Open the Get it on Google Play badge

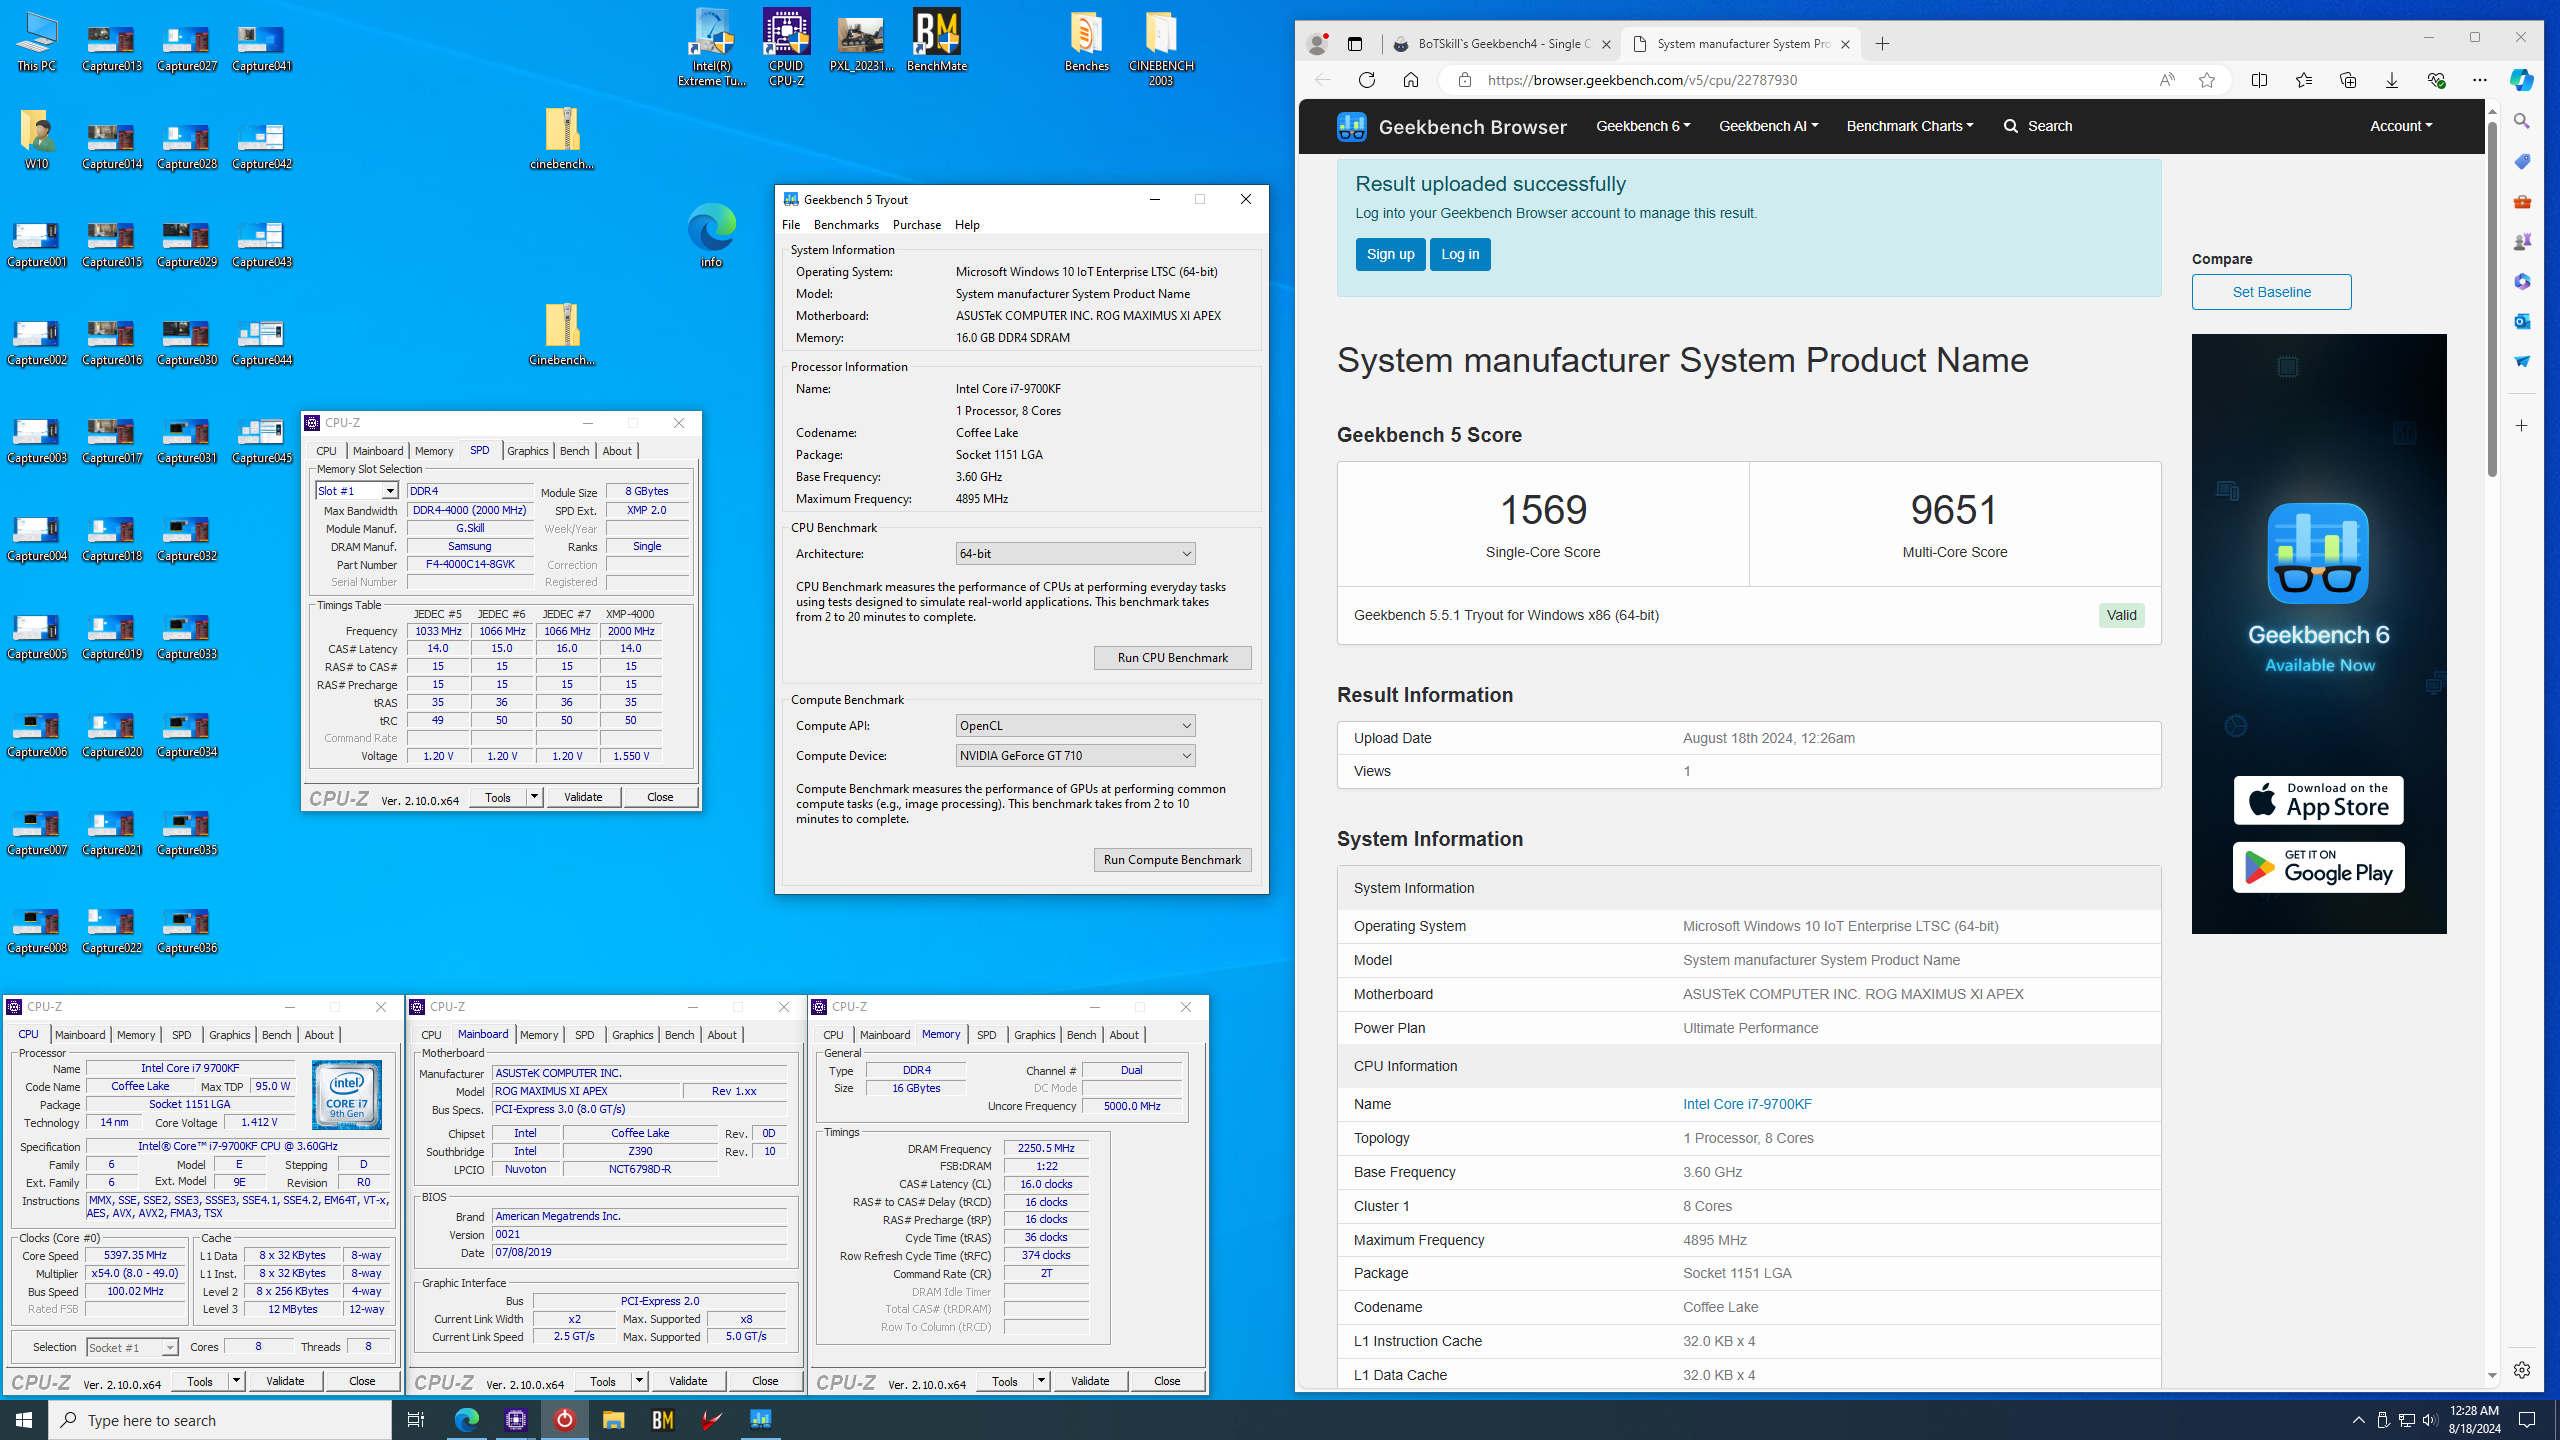coord(2318,866)
